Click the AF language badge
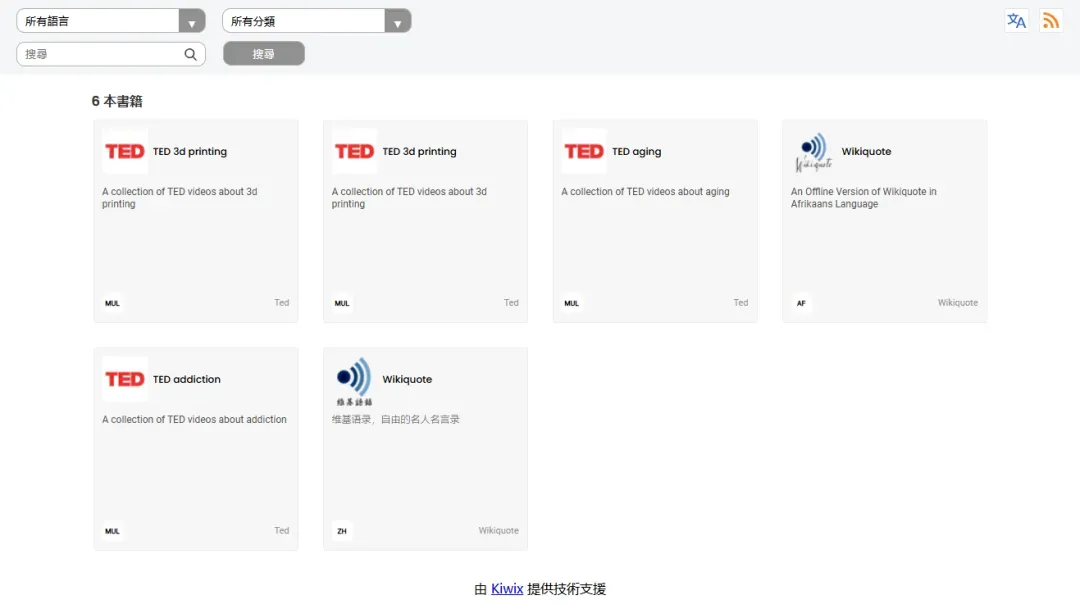The height and width of the screenshot is (609, 1080). 801,303
